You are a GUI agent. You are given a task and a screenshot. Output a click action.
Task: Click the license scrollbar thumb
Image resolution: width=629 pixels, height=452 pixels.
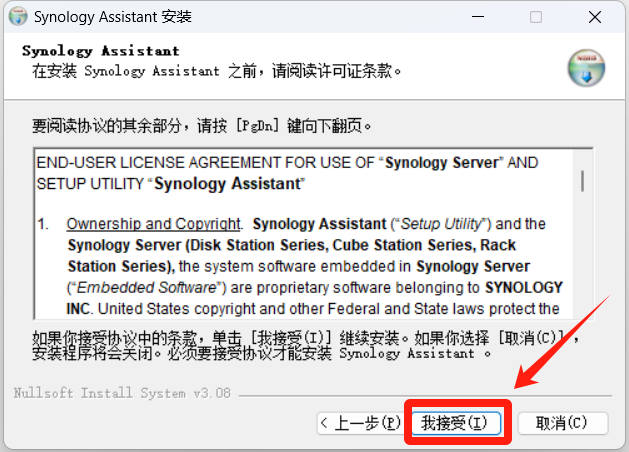coord(582,180)
